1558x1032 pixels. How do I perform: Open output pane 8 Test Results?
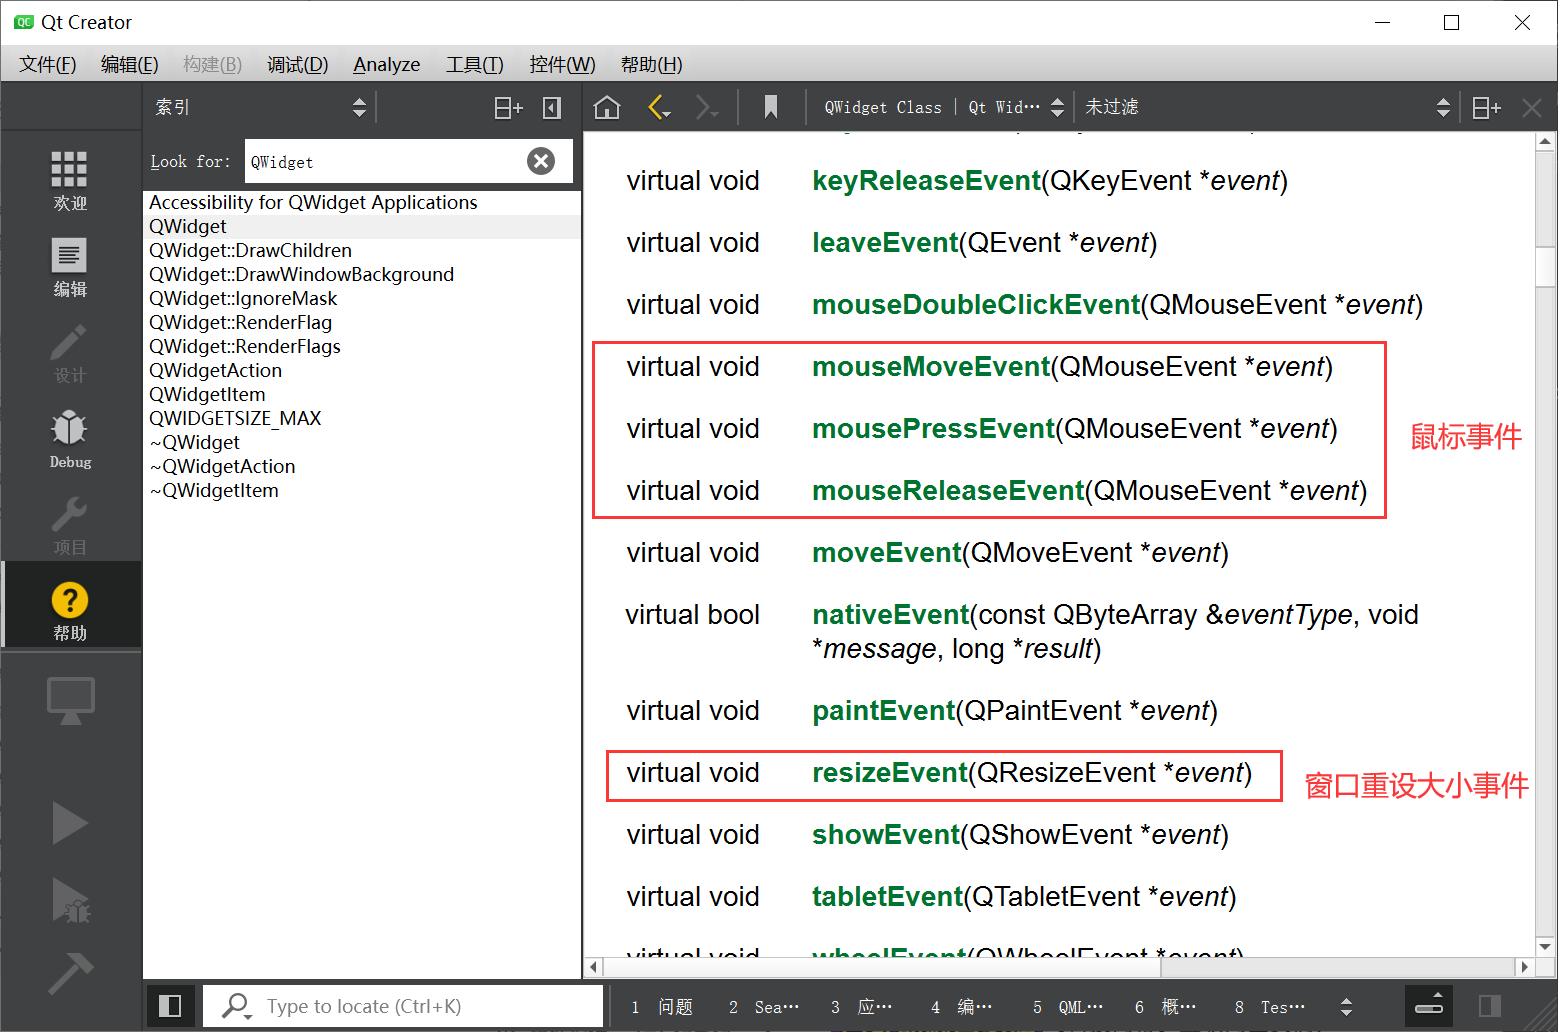pyautogui.click(x=1270, y=1006)
